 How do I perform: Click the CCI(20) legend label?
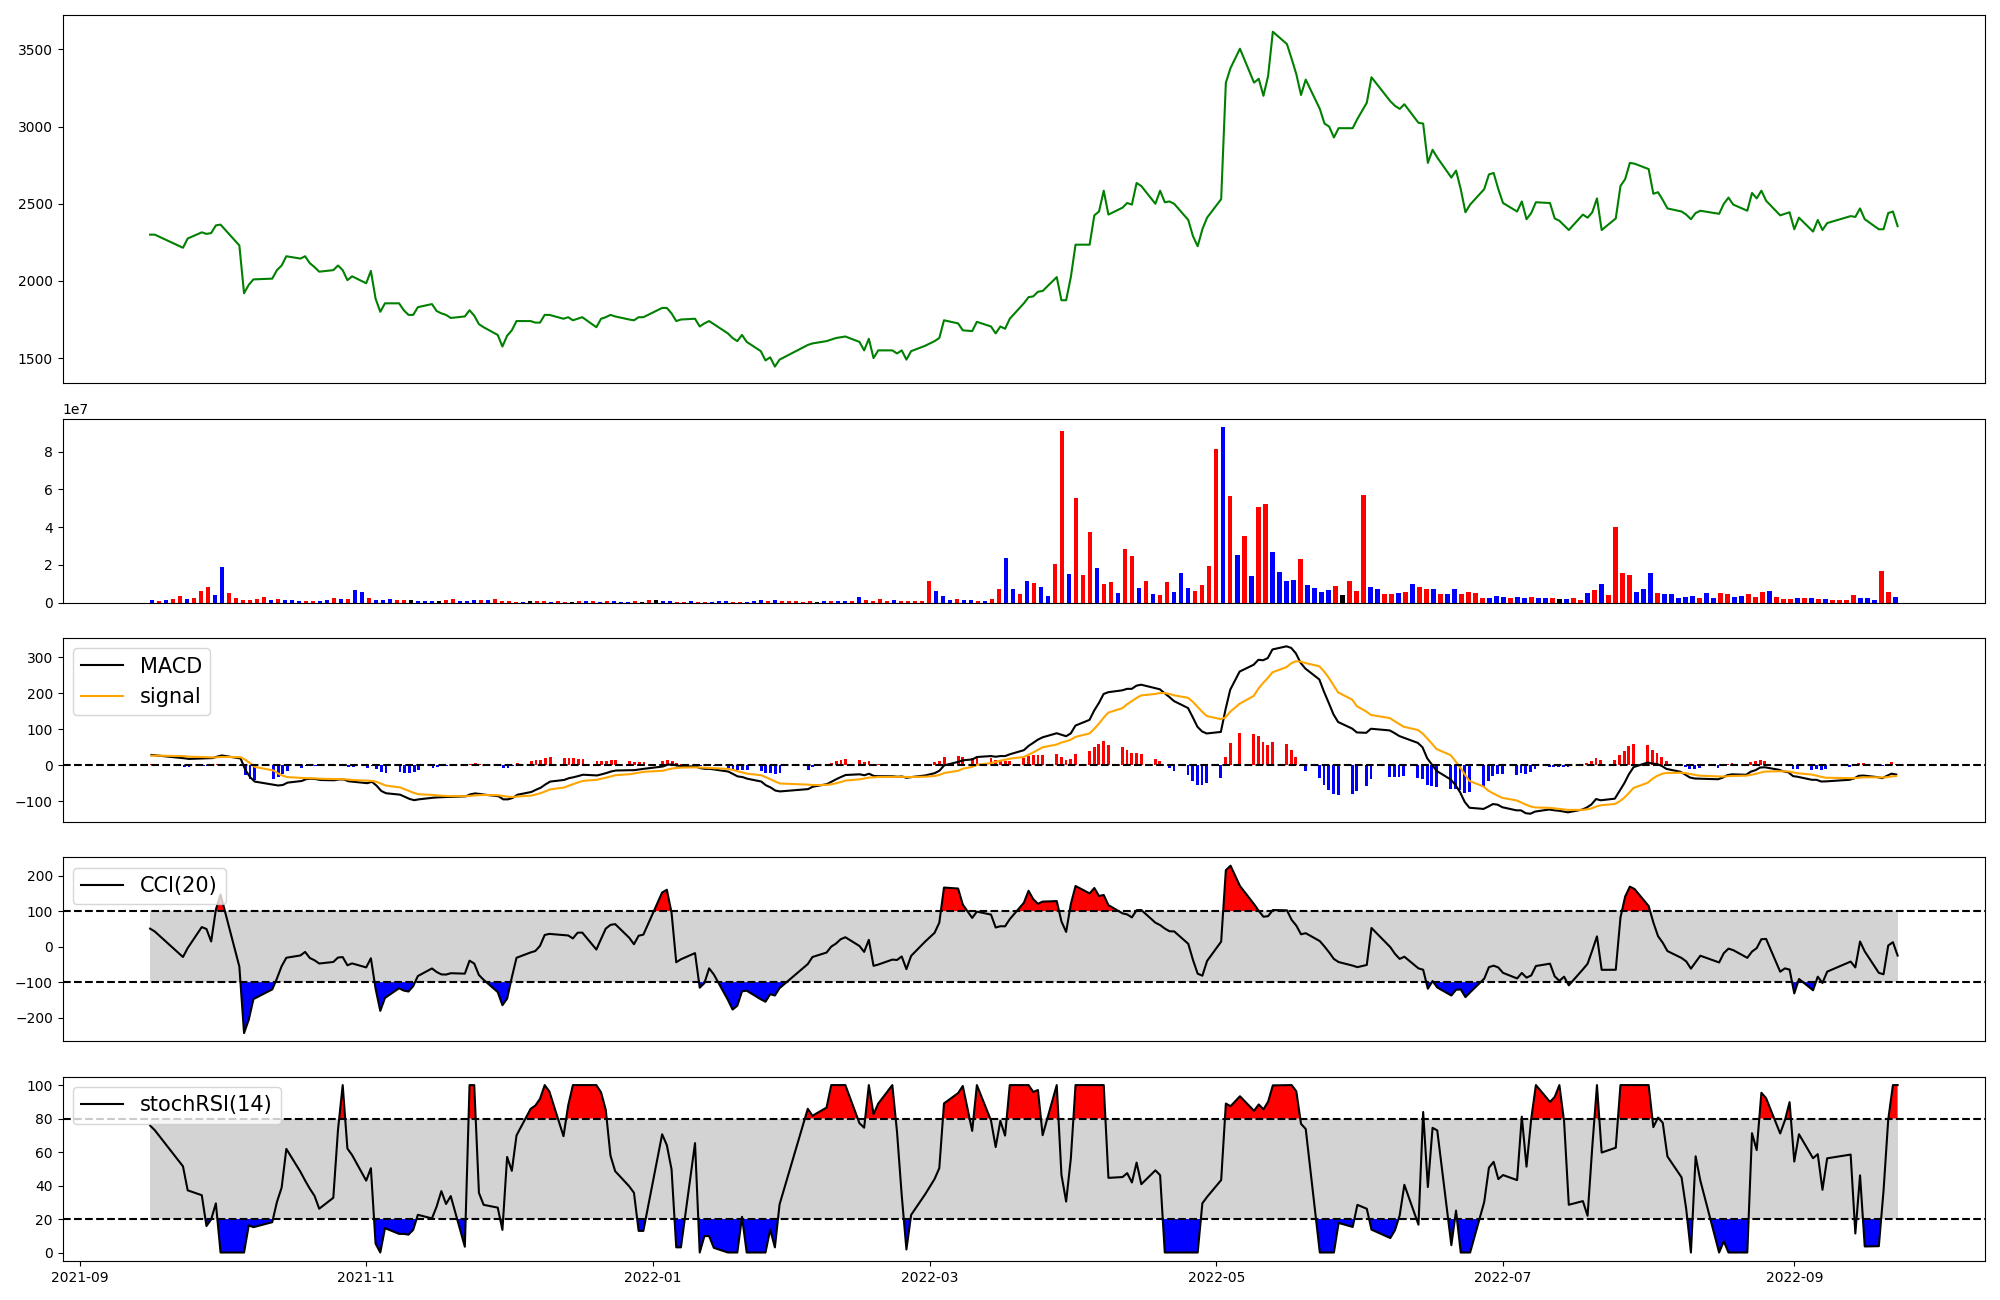coord(179,885)
